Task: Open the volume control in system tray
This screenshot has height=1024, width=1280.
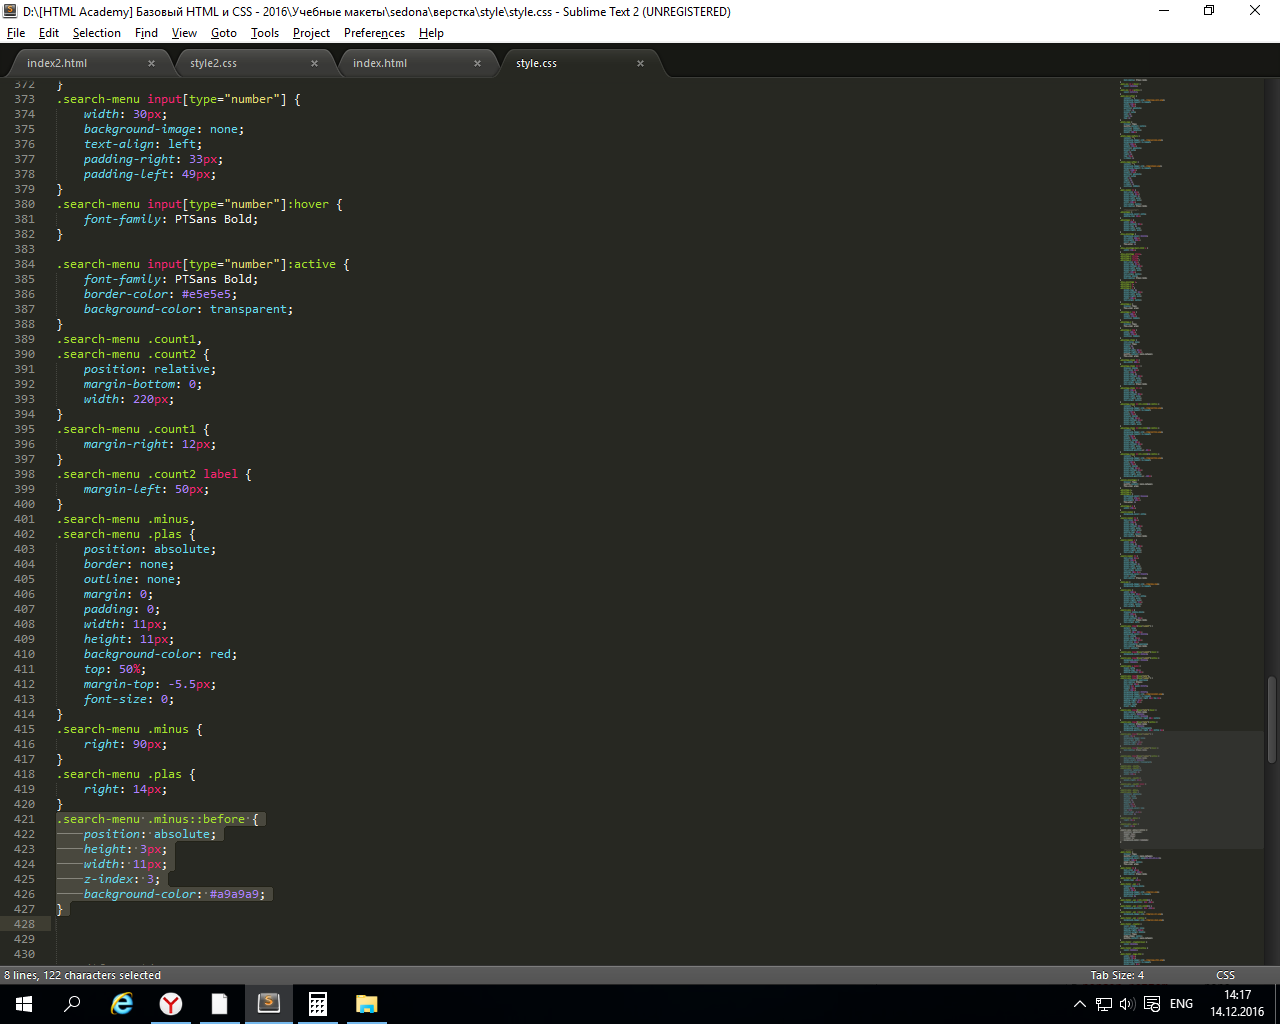Action: point(1127,1004)
